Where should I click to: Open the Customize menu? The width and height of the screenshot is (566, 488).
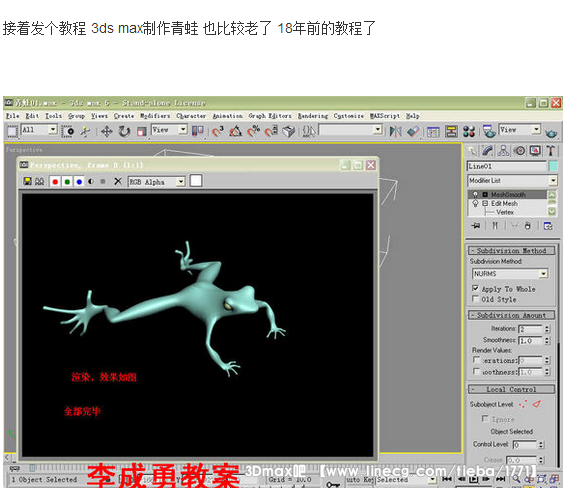(x=349, y=116)
